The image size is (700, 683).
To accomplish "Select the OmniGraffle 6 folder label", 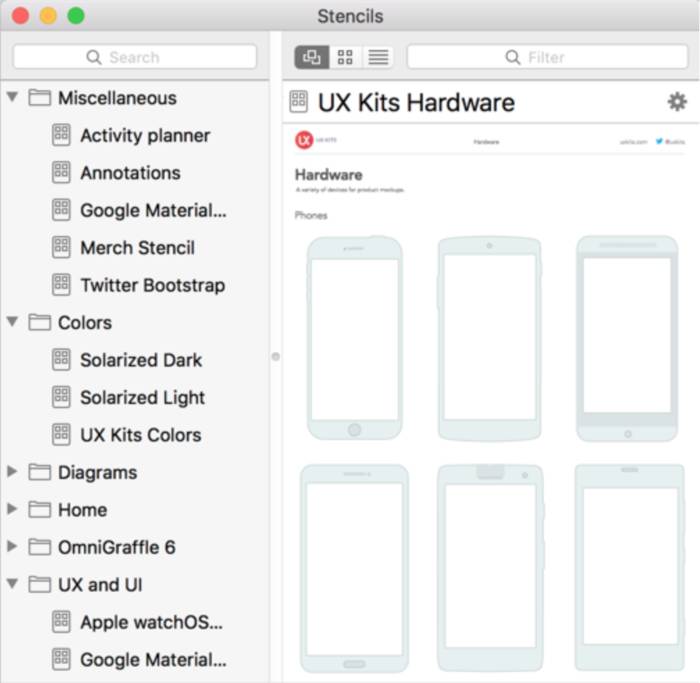I will click(117, 547).
